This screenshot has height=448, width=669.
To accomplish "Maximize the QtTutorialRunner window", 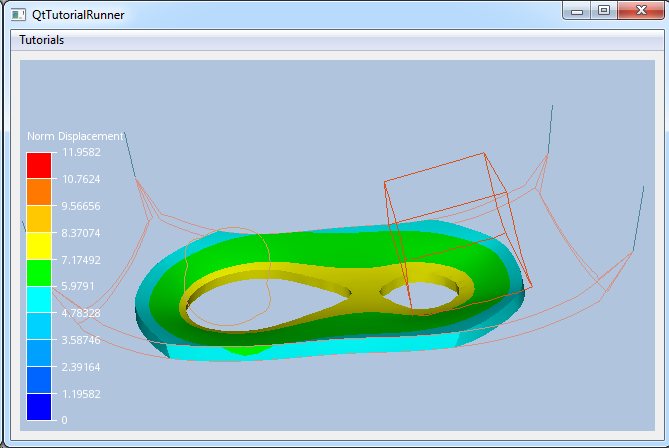I will [602, 10].
